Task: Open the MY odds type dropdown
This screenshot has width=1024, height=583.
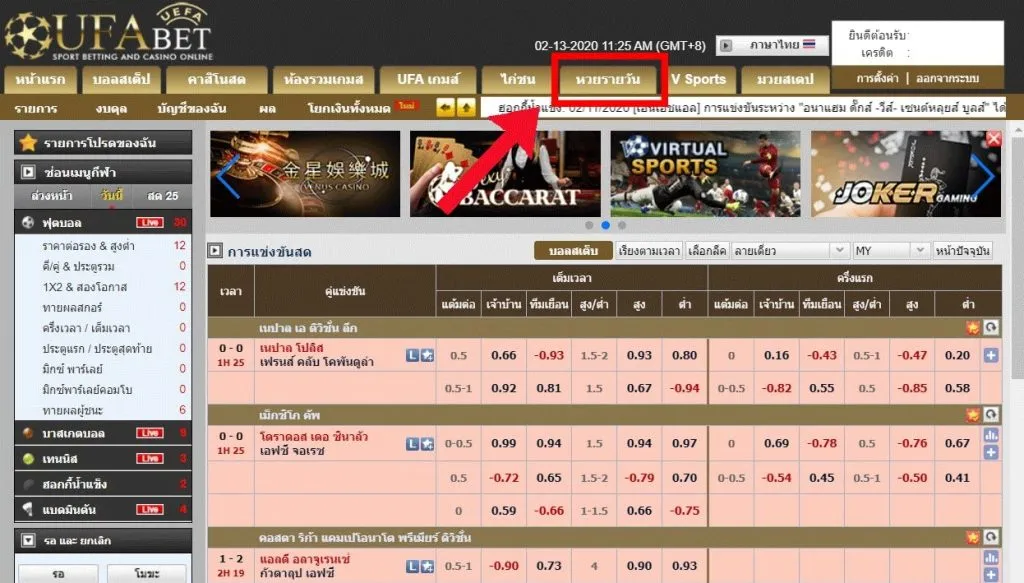Action: [x=890, y=251]
